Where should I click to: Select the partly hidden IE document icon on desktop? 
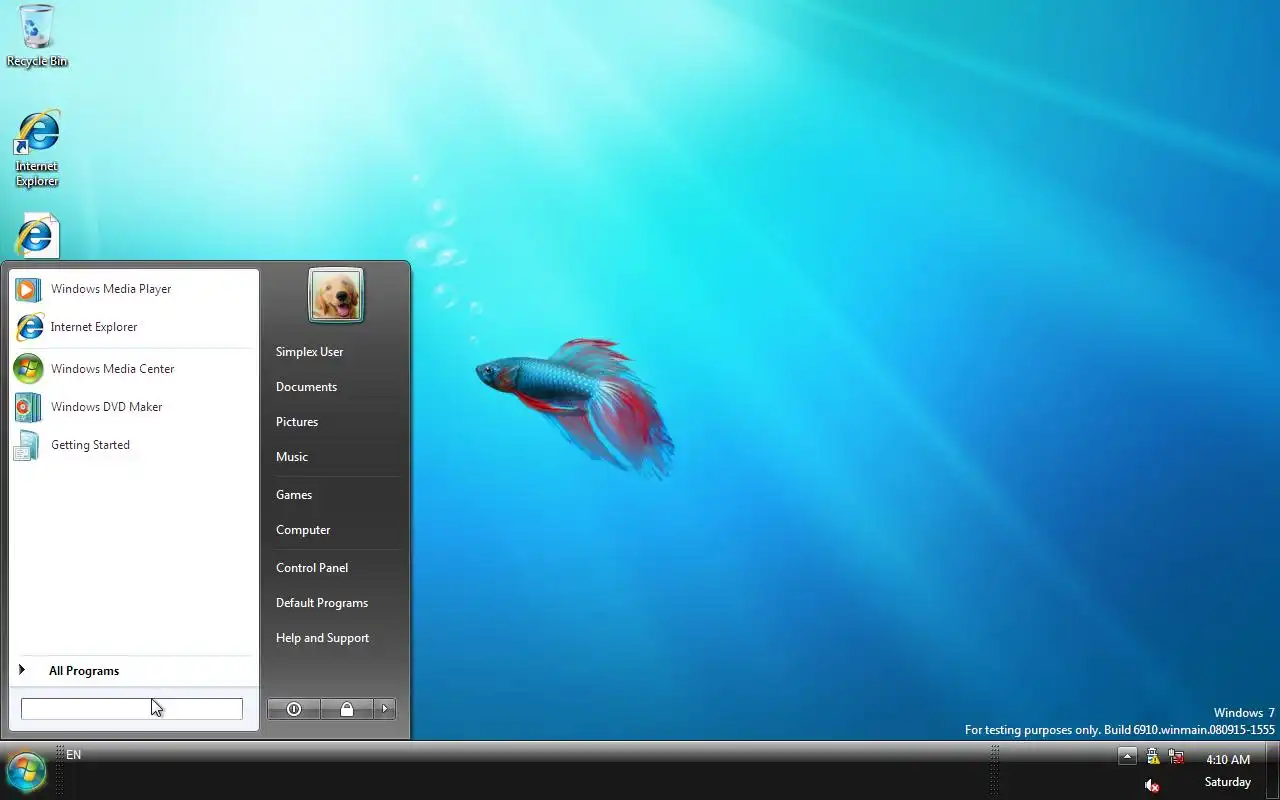tap(37, 236)
